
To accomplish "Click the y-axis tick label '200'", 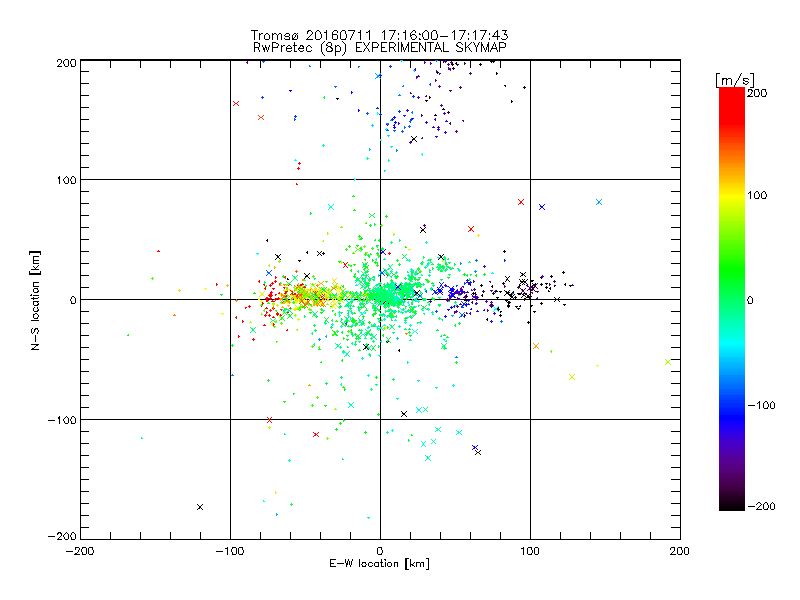I will pyautogui.click(x=66, y=63).
